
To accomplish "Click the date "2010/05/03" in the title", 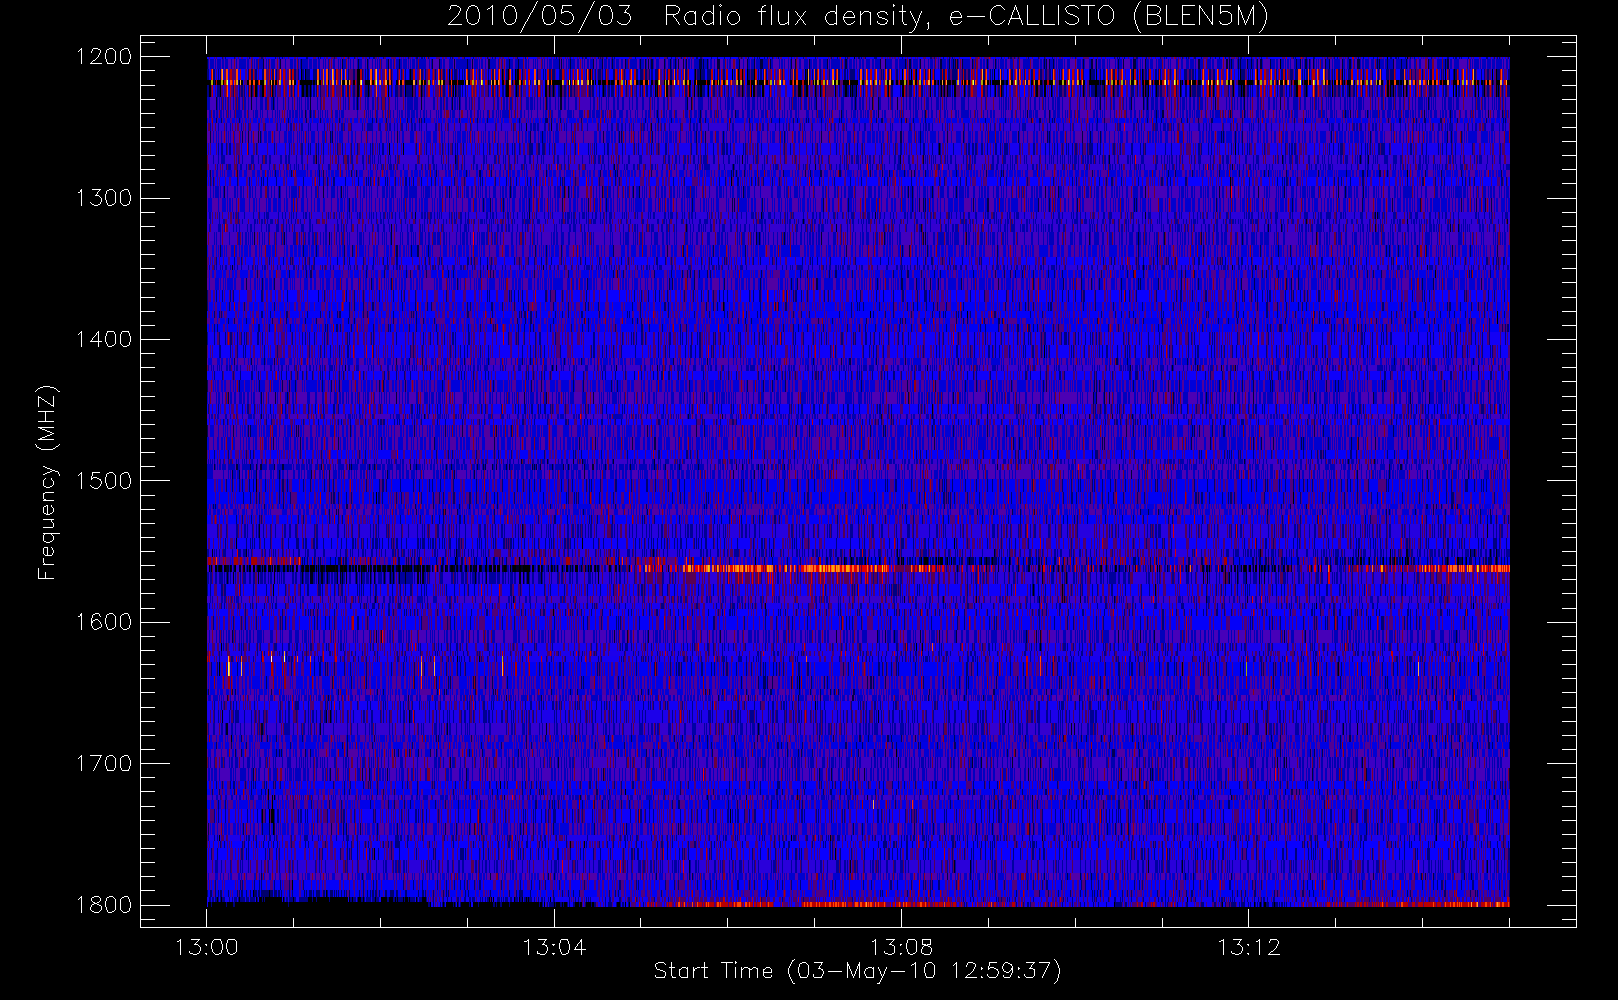I will pos(540,17).
